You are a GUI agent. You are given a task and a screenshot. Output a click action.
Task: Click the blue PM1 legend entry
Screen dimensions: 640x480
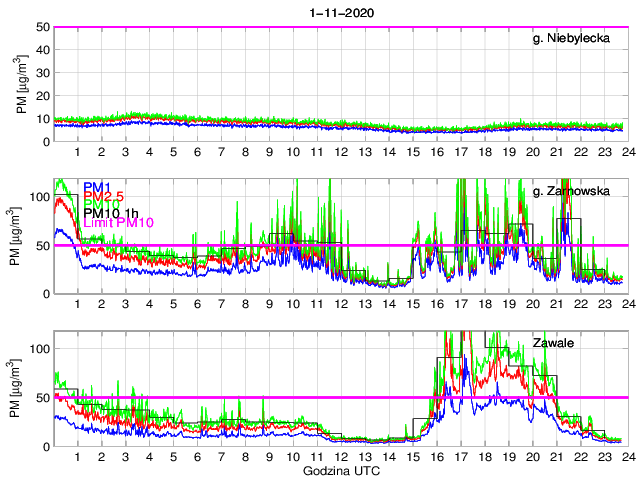click(98, 187)
